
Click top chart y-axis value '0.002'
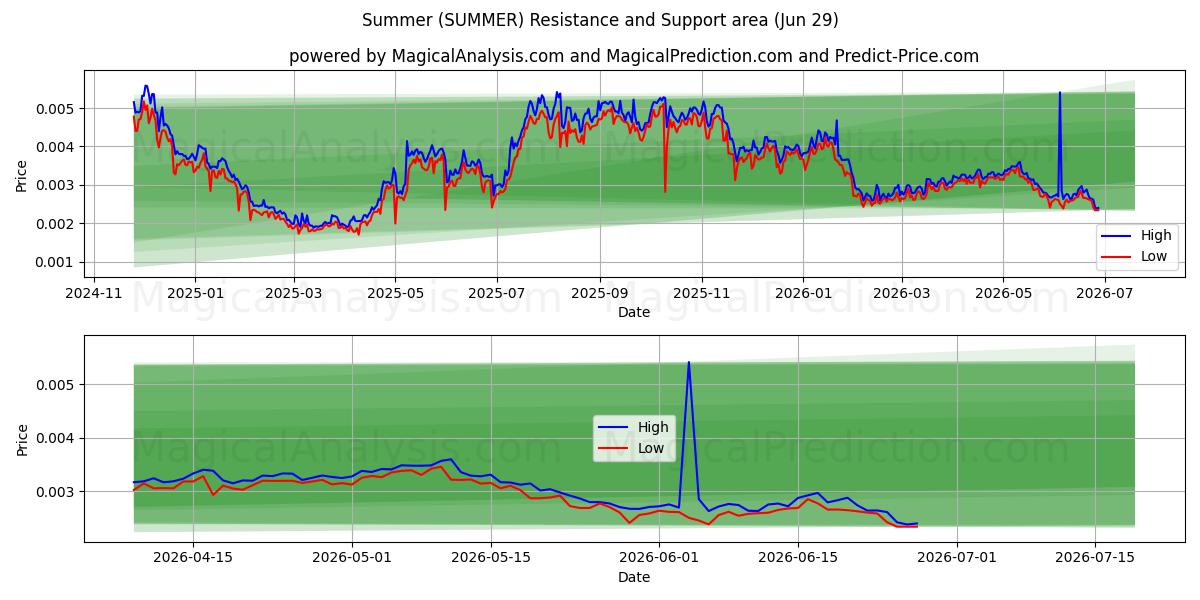click(x=57, y=224)
